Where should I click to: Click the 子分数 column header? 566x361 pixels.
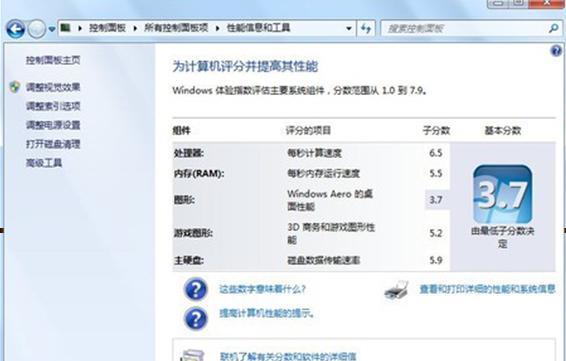pos(436,131)
